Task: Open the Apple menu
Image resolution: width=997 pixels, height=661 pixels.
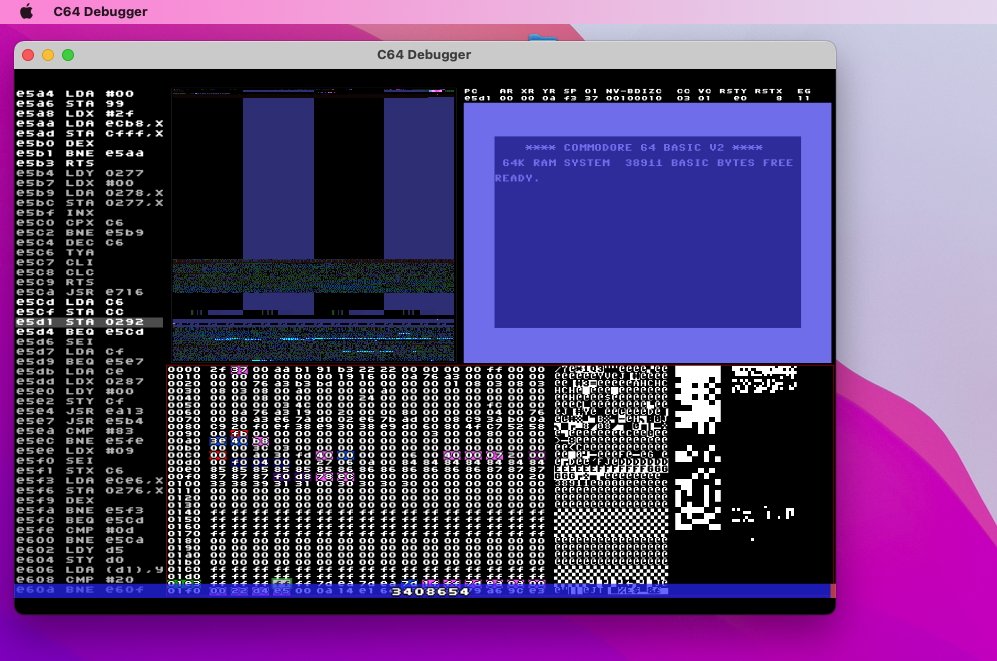Action: 26,11
